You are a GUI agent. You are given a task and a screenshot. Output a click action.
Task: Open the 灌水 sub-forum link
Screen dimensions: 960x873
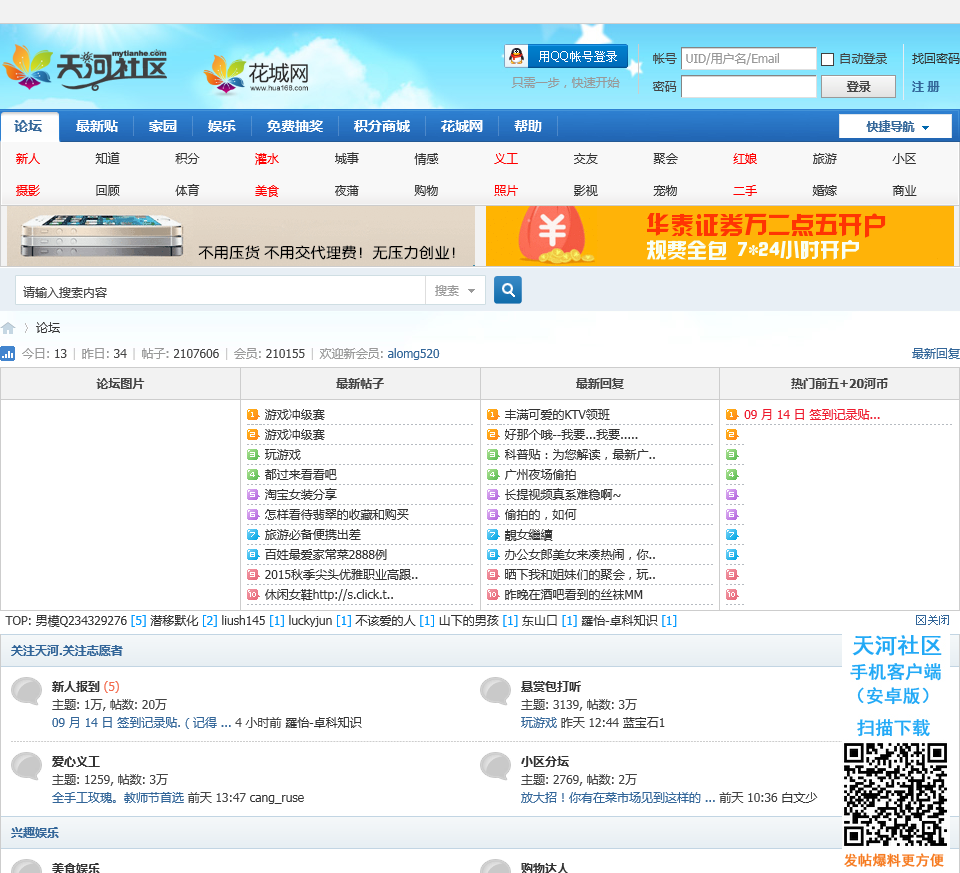tap(267, 159)
